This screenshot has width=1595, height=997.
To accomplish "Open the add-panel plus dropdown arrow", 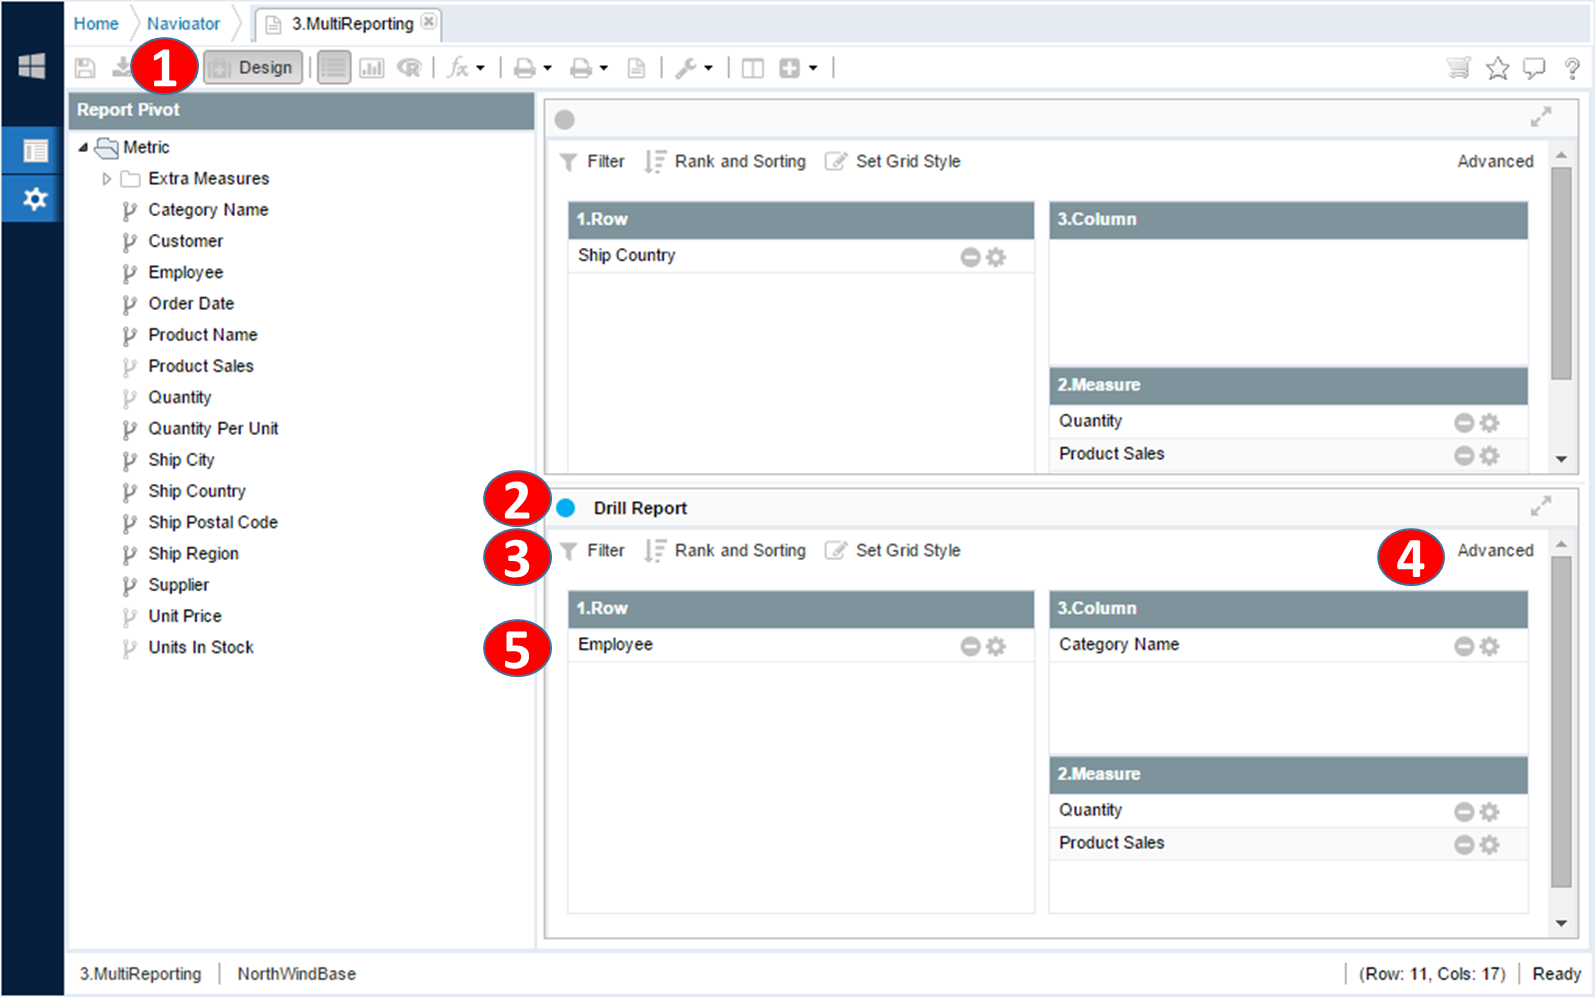I will coord(813,68).
